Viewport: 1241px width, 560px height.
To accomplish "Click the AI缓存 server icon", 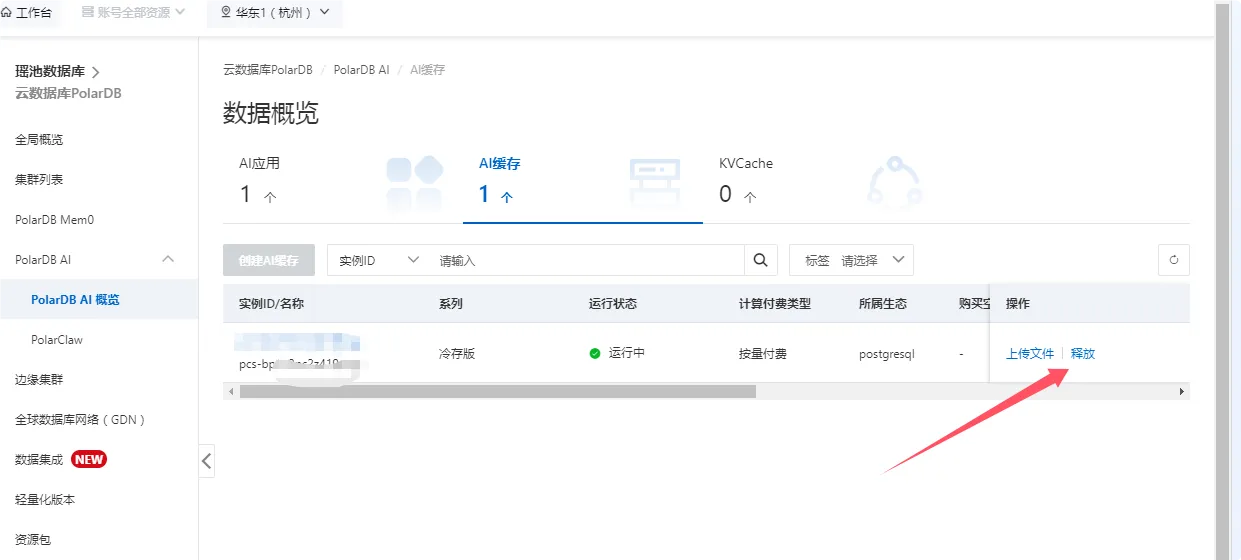I will 655,181.
